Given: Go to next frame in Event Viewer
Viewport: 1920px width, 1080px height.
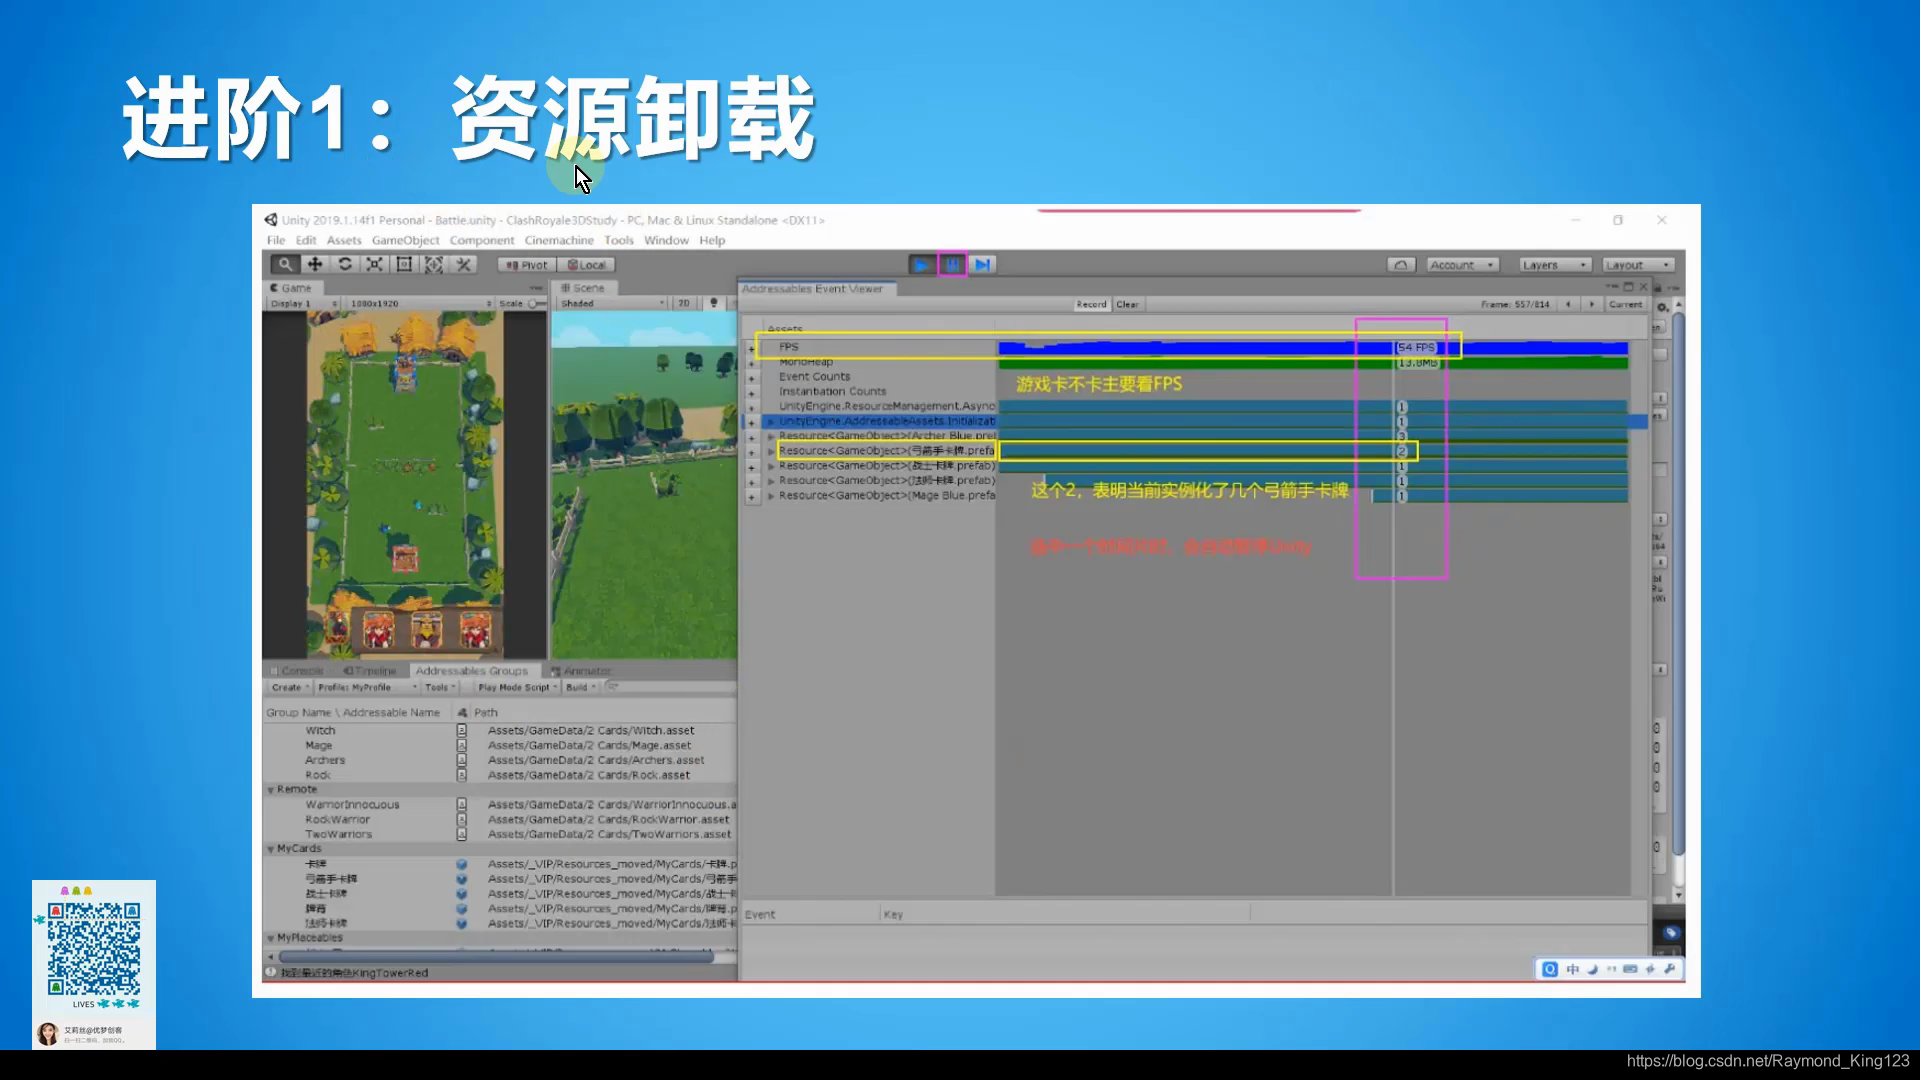Looking at the screenshot, I should pos(1591,304).
